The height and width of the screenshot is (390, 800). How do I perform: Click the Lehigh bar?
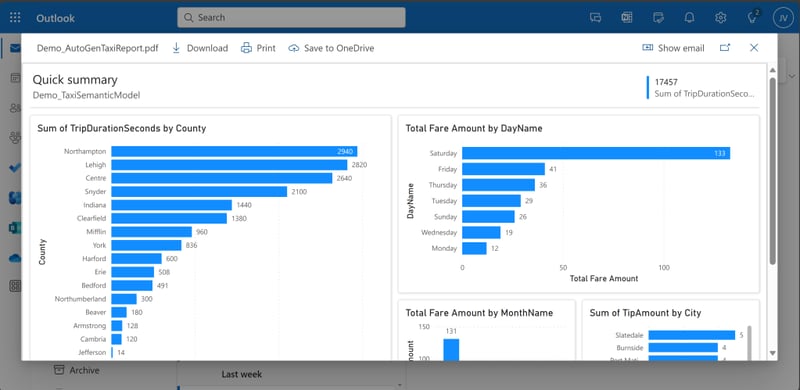pos(229,165)
